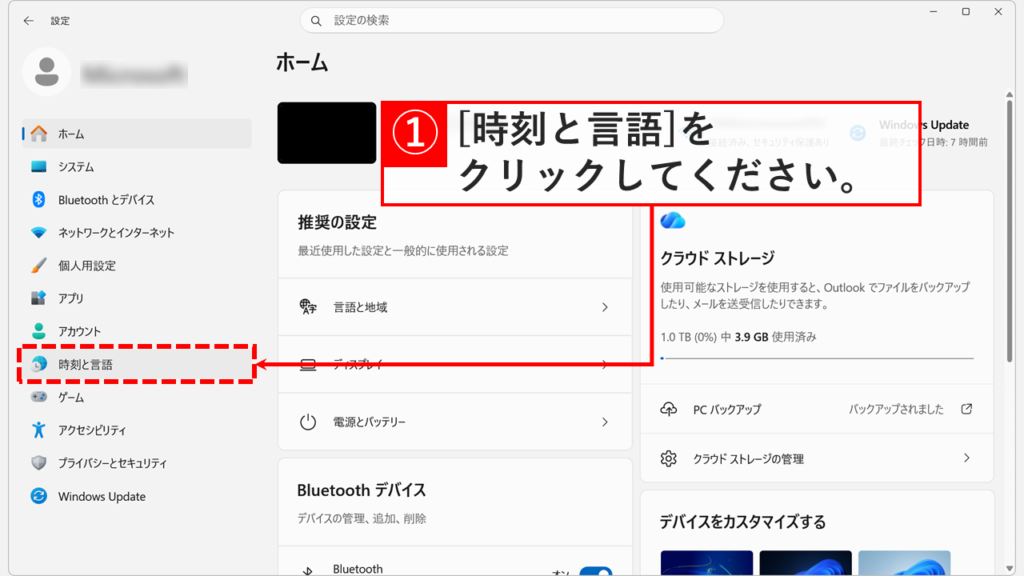Select the light blue wallpaper thumbnail
Screen dimensions: 1024x576
coord(904,563)
